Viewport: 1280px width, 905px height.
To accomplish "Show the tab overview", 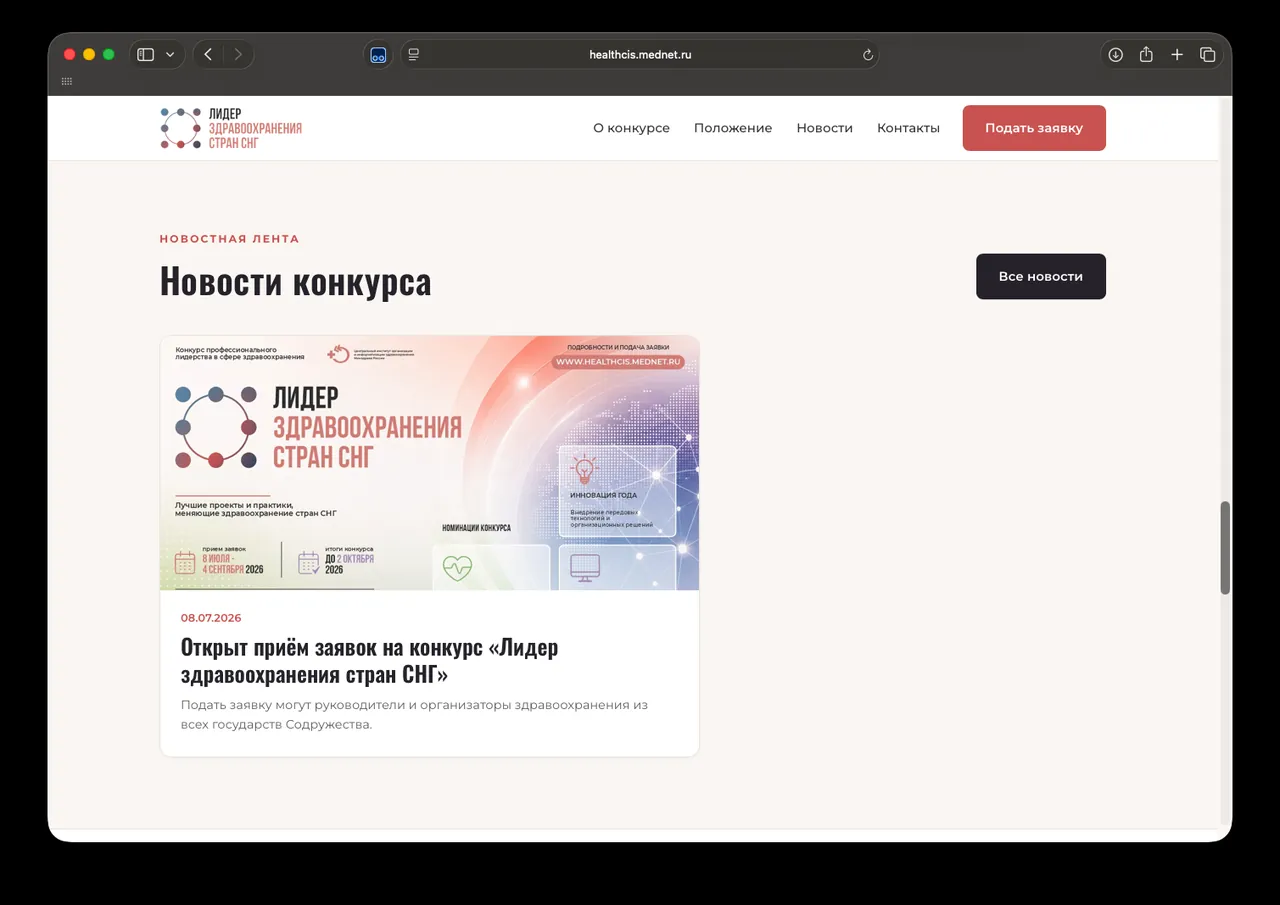I will [x=1207, y=55].
